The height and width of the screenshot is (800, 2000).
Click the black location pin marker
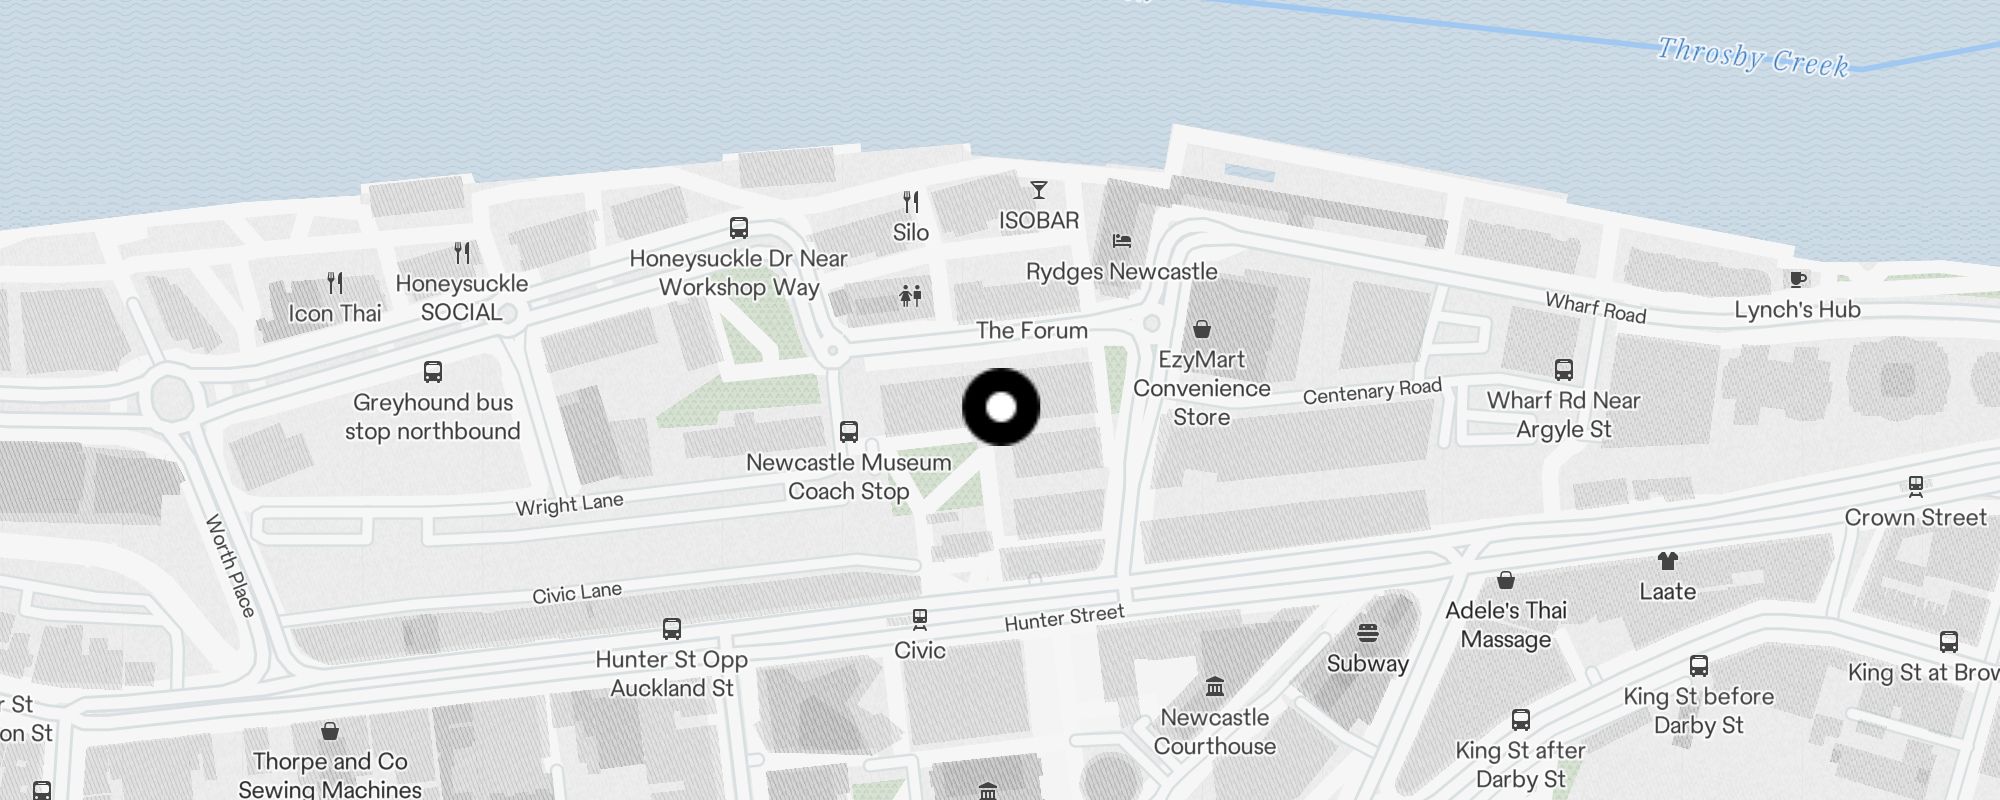click(1001, 407)
